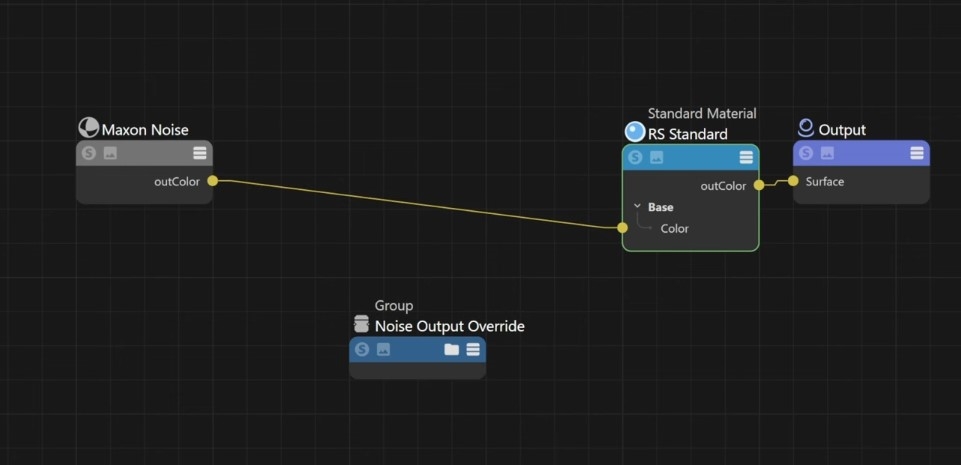
Task: Open the Output node hamburger menu
Action: click(917, 153)
